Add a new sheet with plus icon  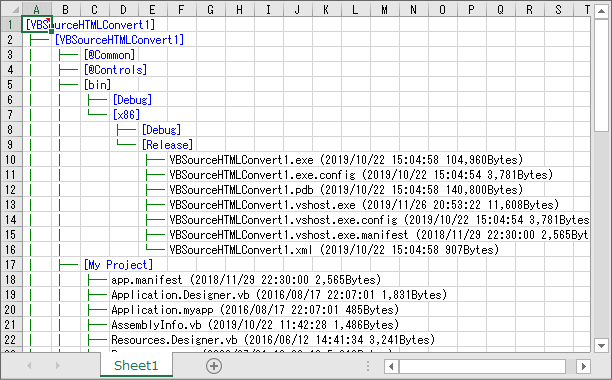coord(214,366)
